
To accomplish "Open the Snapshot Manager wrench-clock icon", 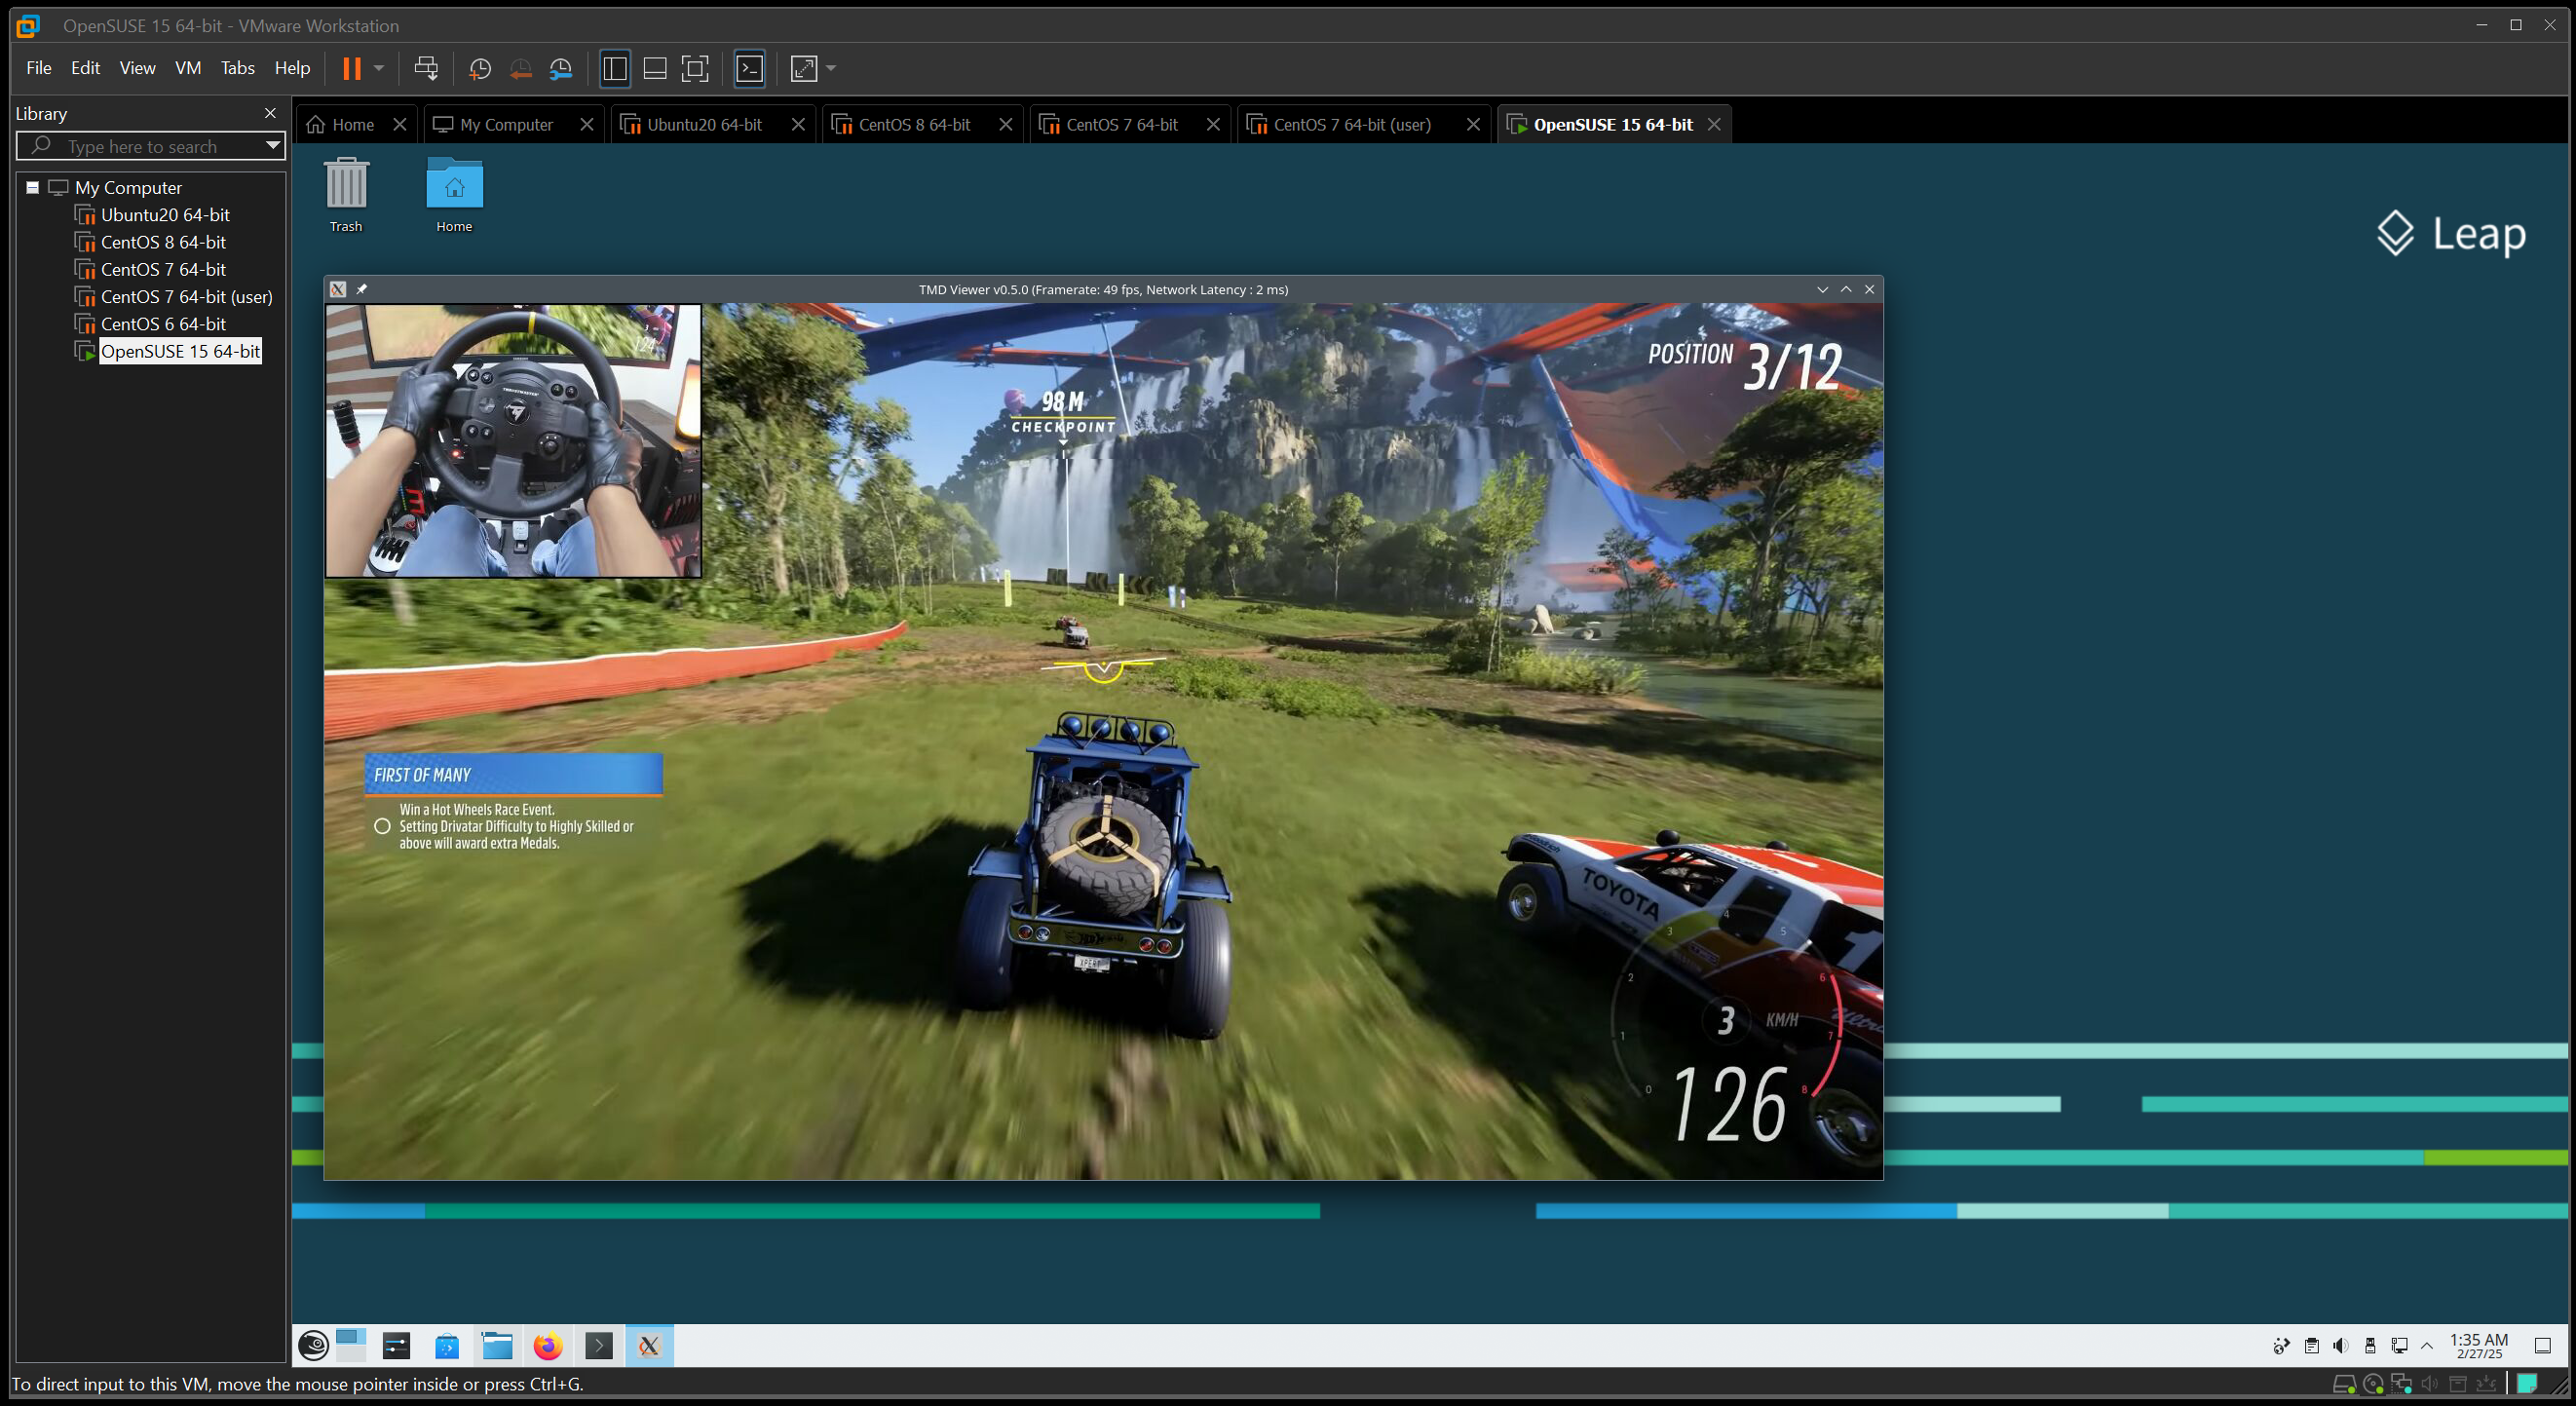I will [561, 68].
